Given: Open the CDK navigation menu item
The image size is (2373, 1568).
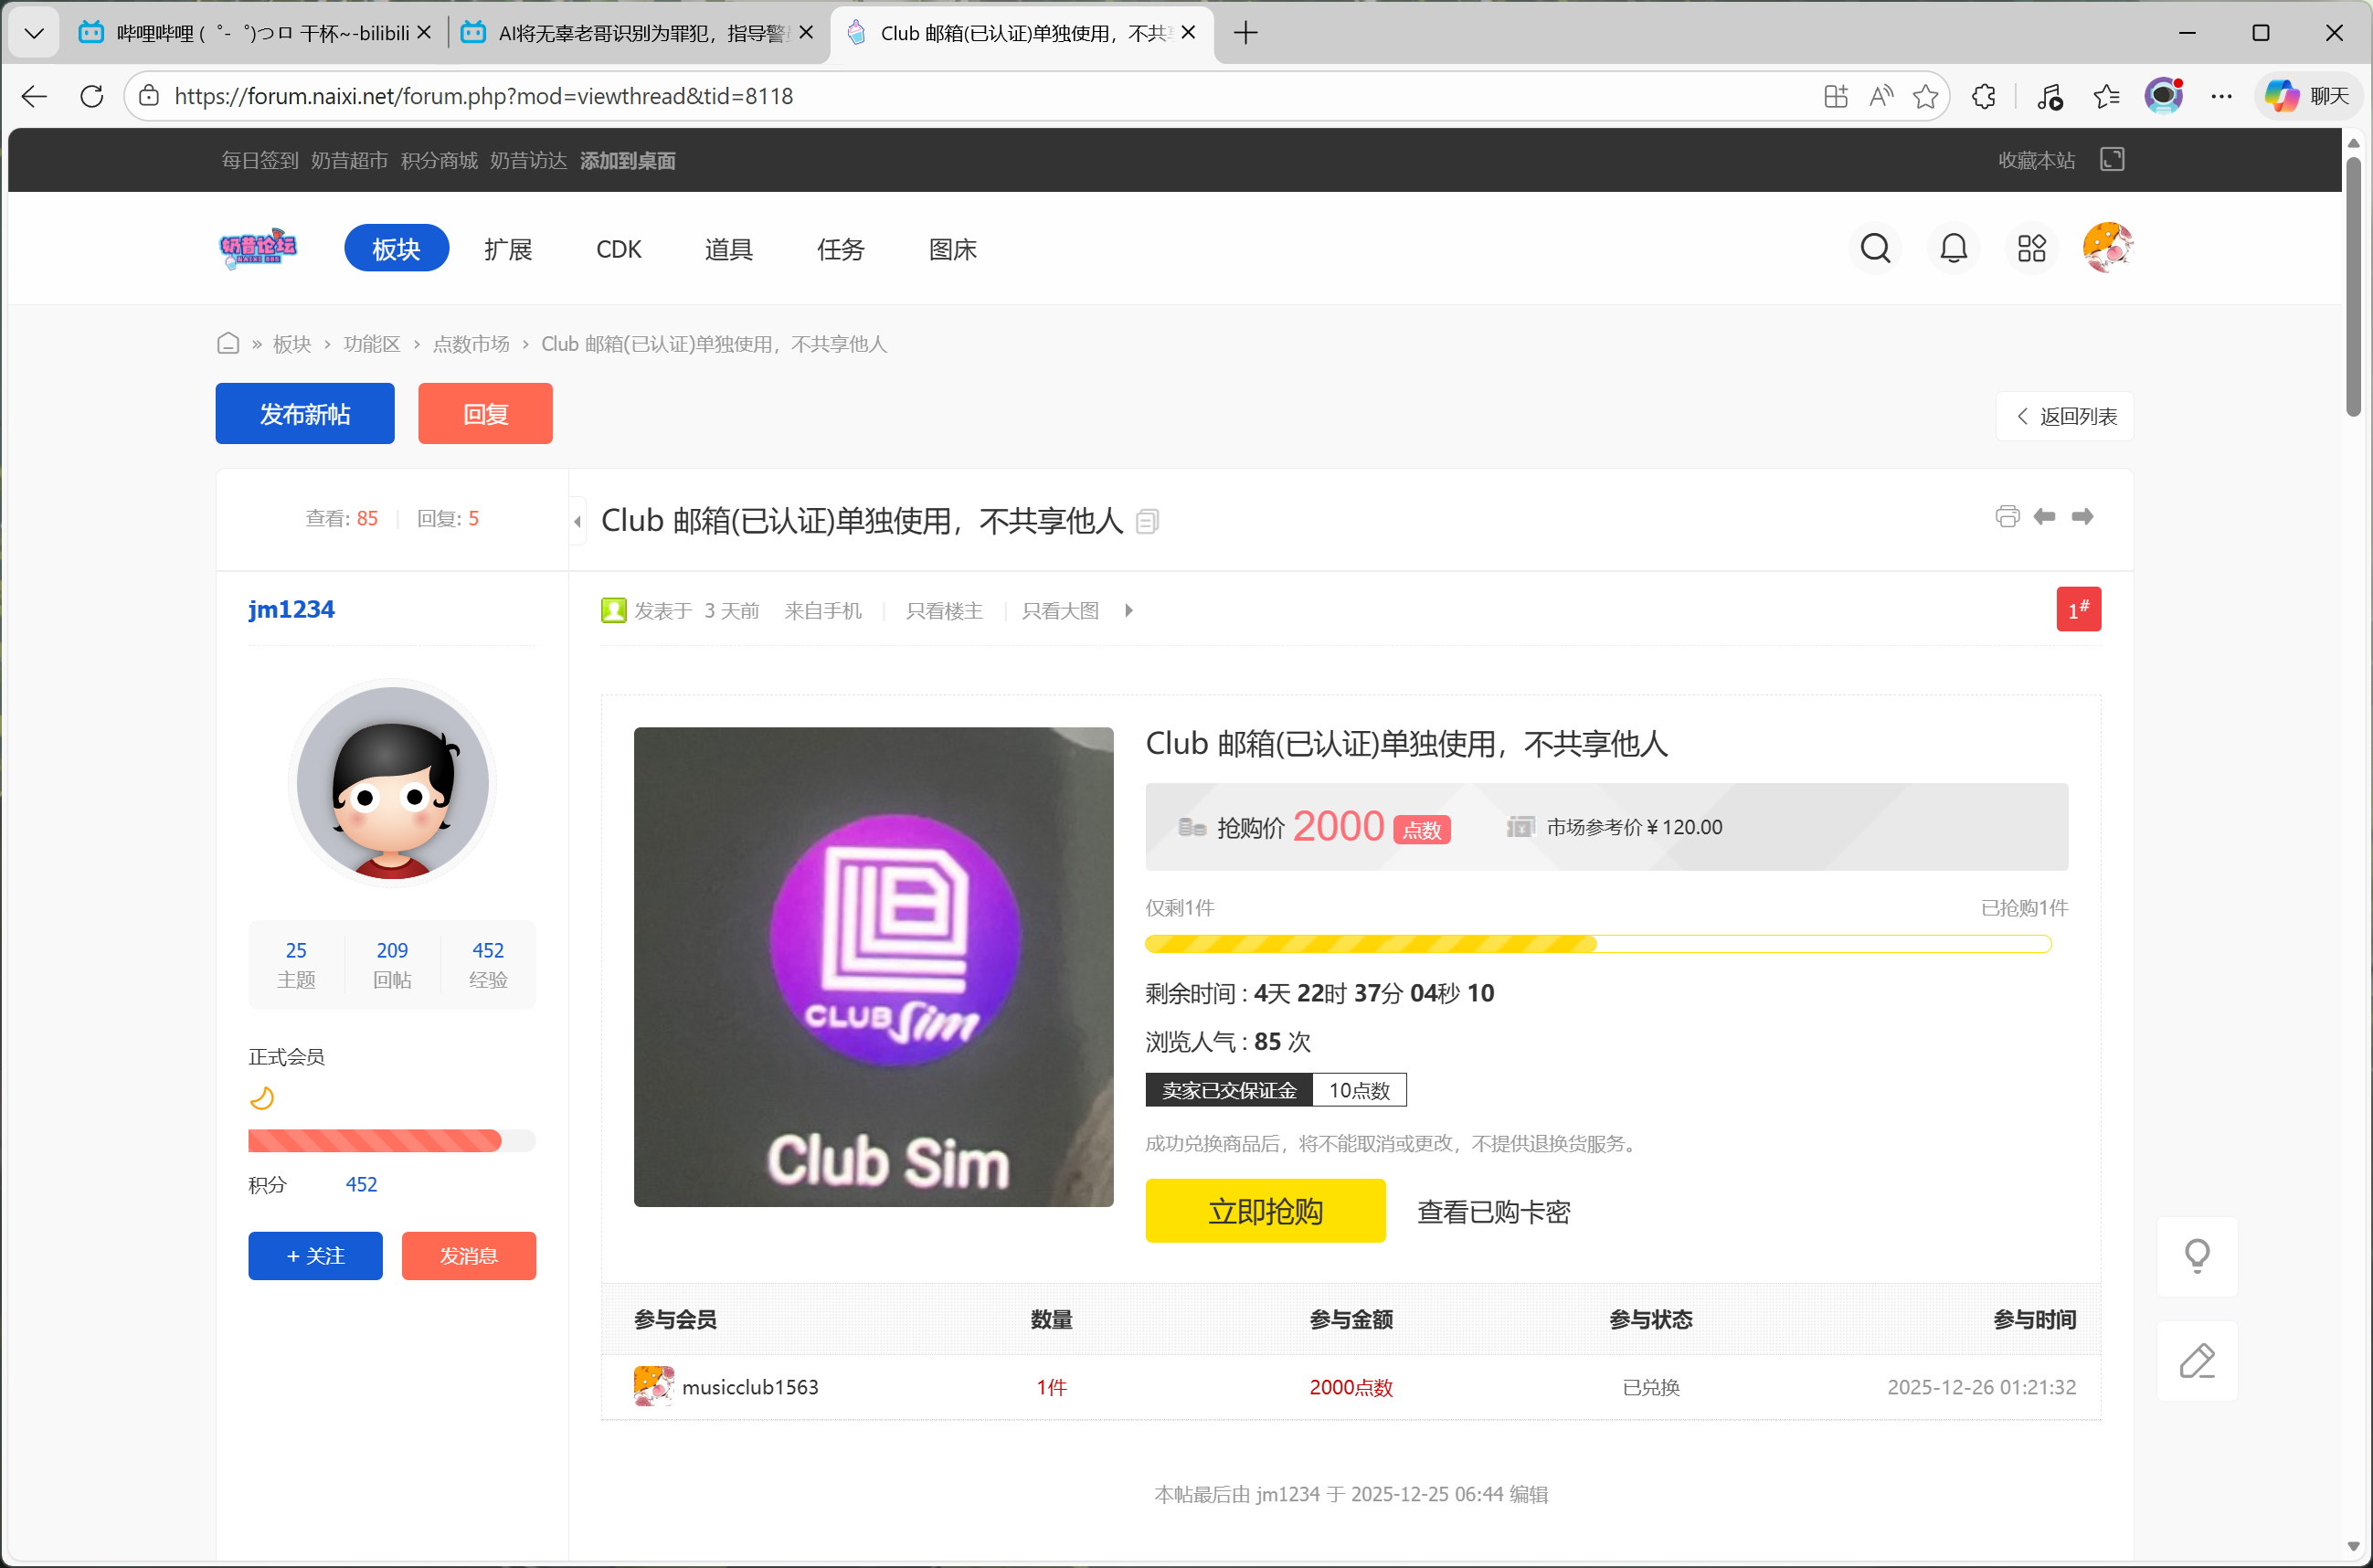Looking at the screenshot, I should [618, 249].
